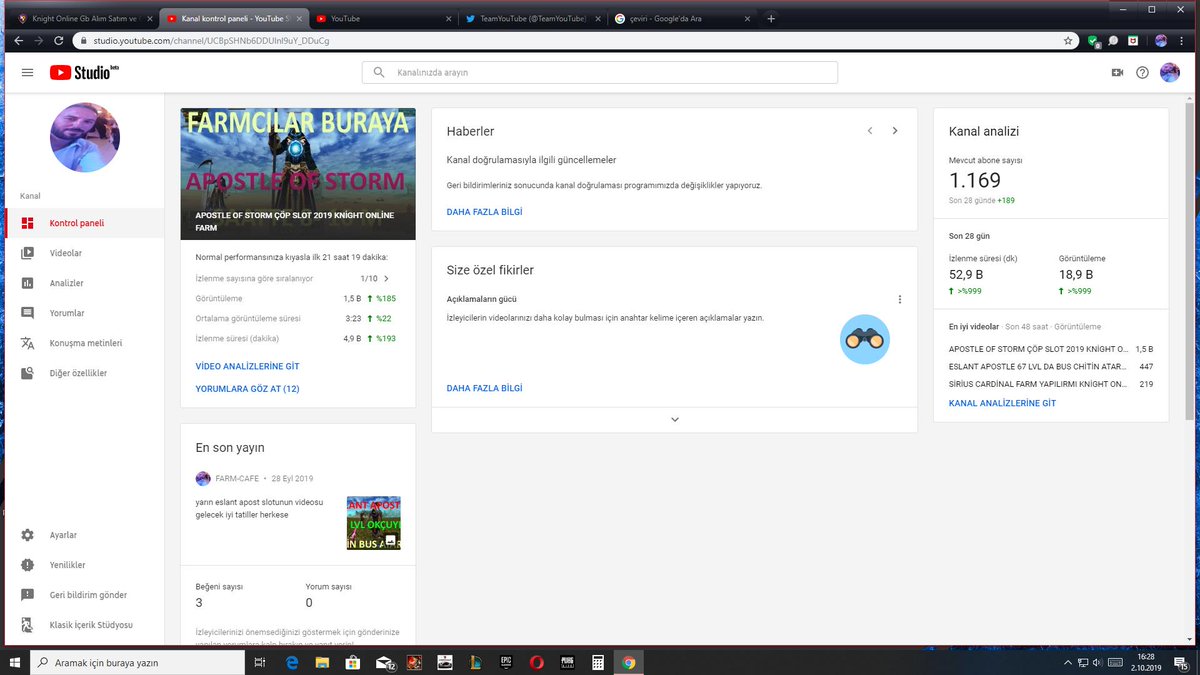Click VİDEO ANALİZLERİNE GİT link
This screenshot has width=1200, height=675.
coord(247,367)
